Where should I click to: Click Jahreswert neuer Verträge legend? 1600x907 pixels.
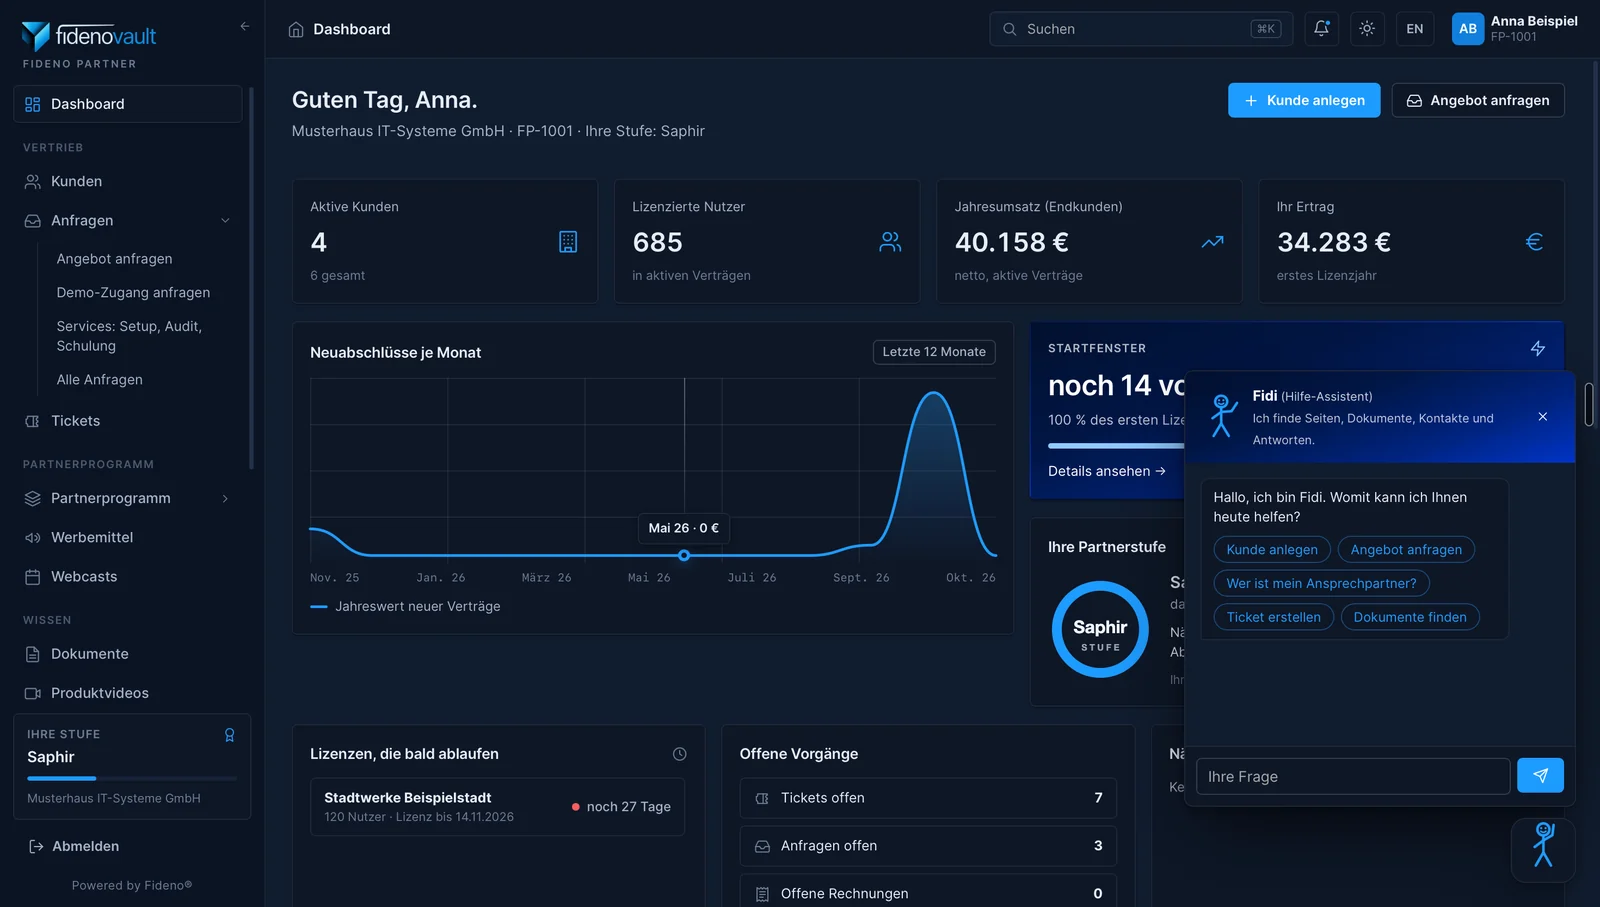pyautogui.click(x=405, y=607)
